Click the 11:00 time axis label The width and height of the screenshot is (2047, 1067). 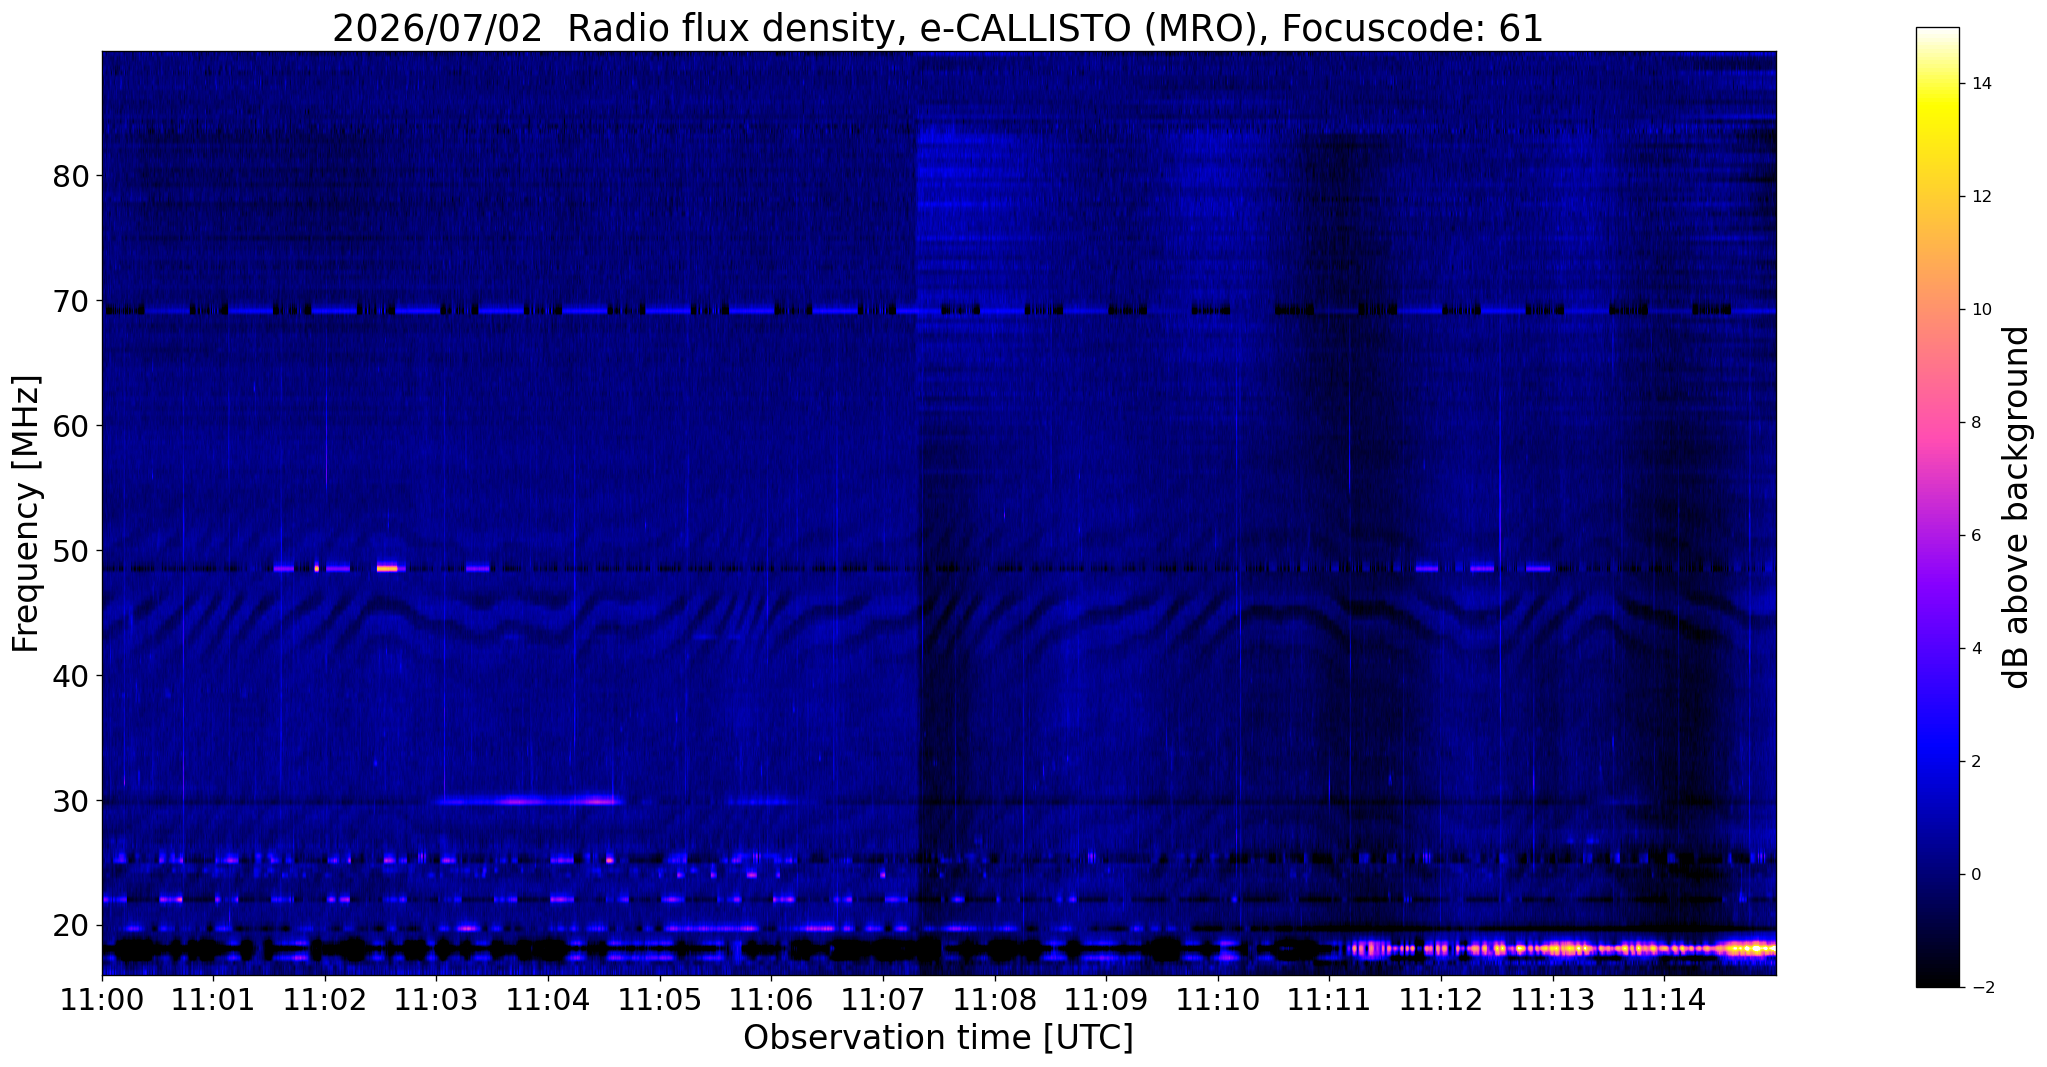[x=102, y=1000]
